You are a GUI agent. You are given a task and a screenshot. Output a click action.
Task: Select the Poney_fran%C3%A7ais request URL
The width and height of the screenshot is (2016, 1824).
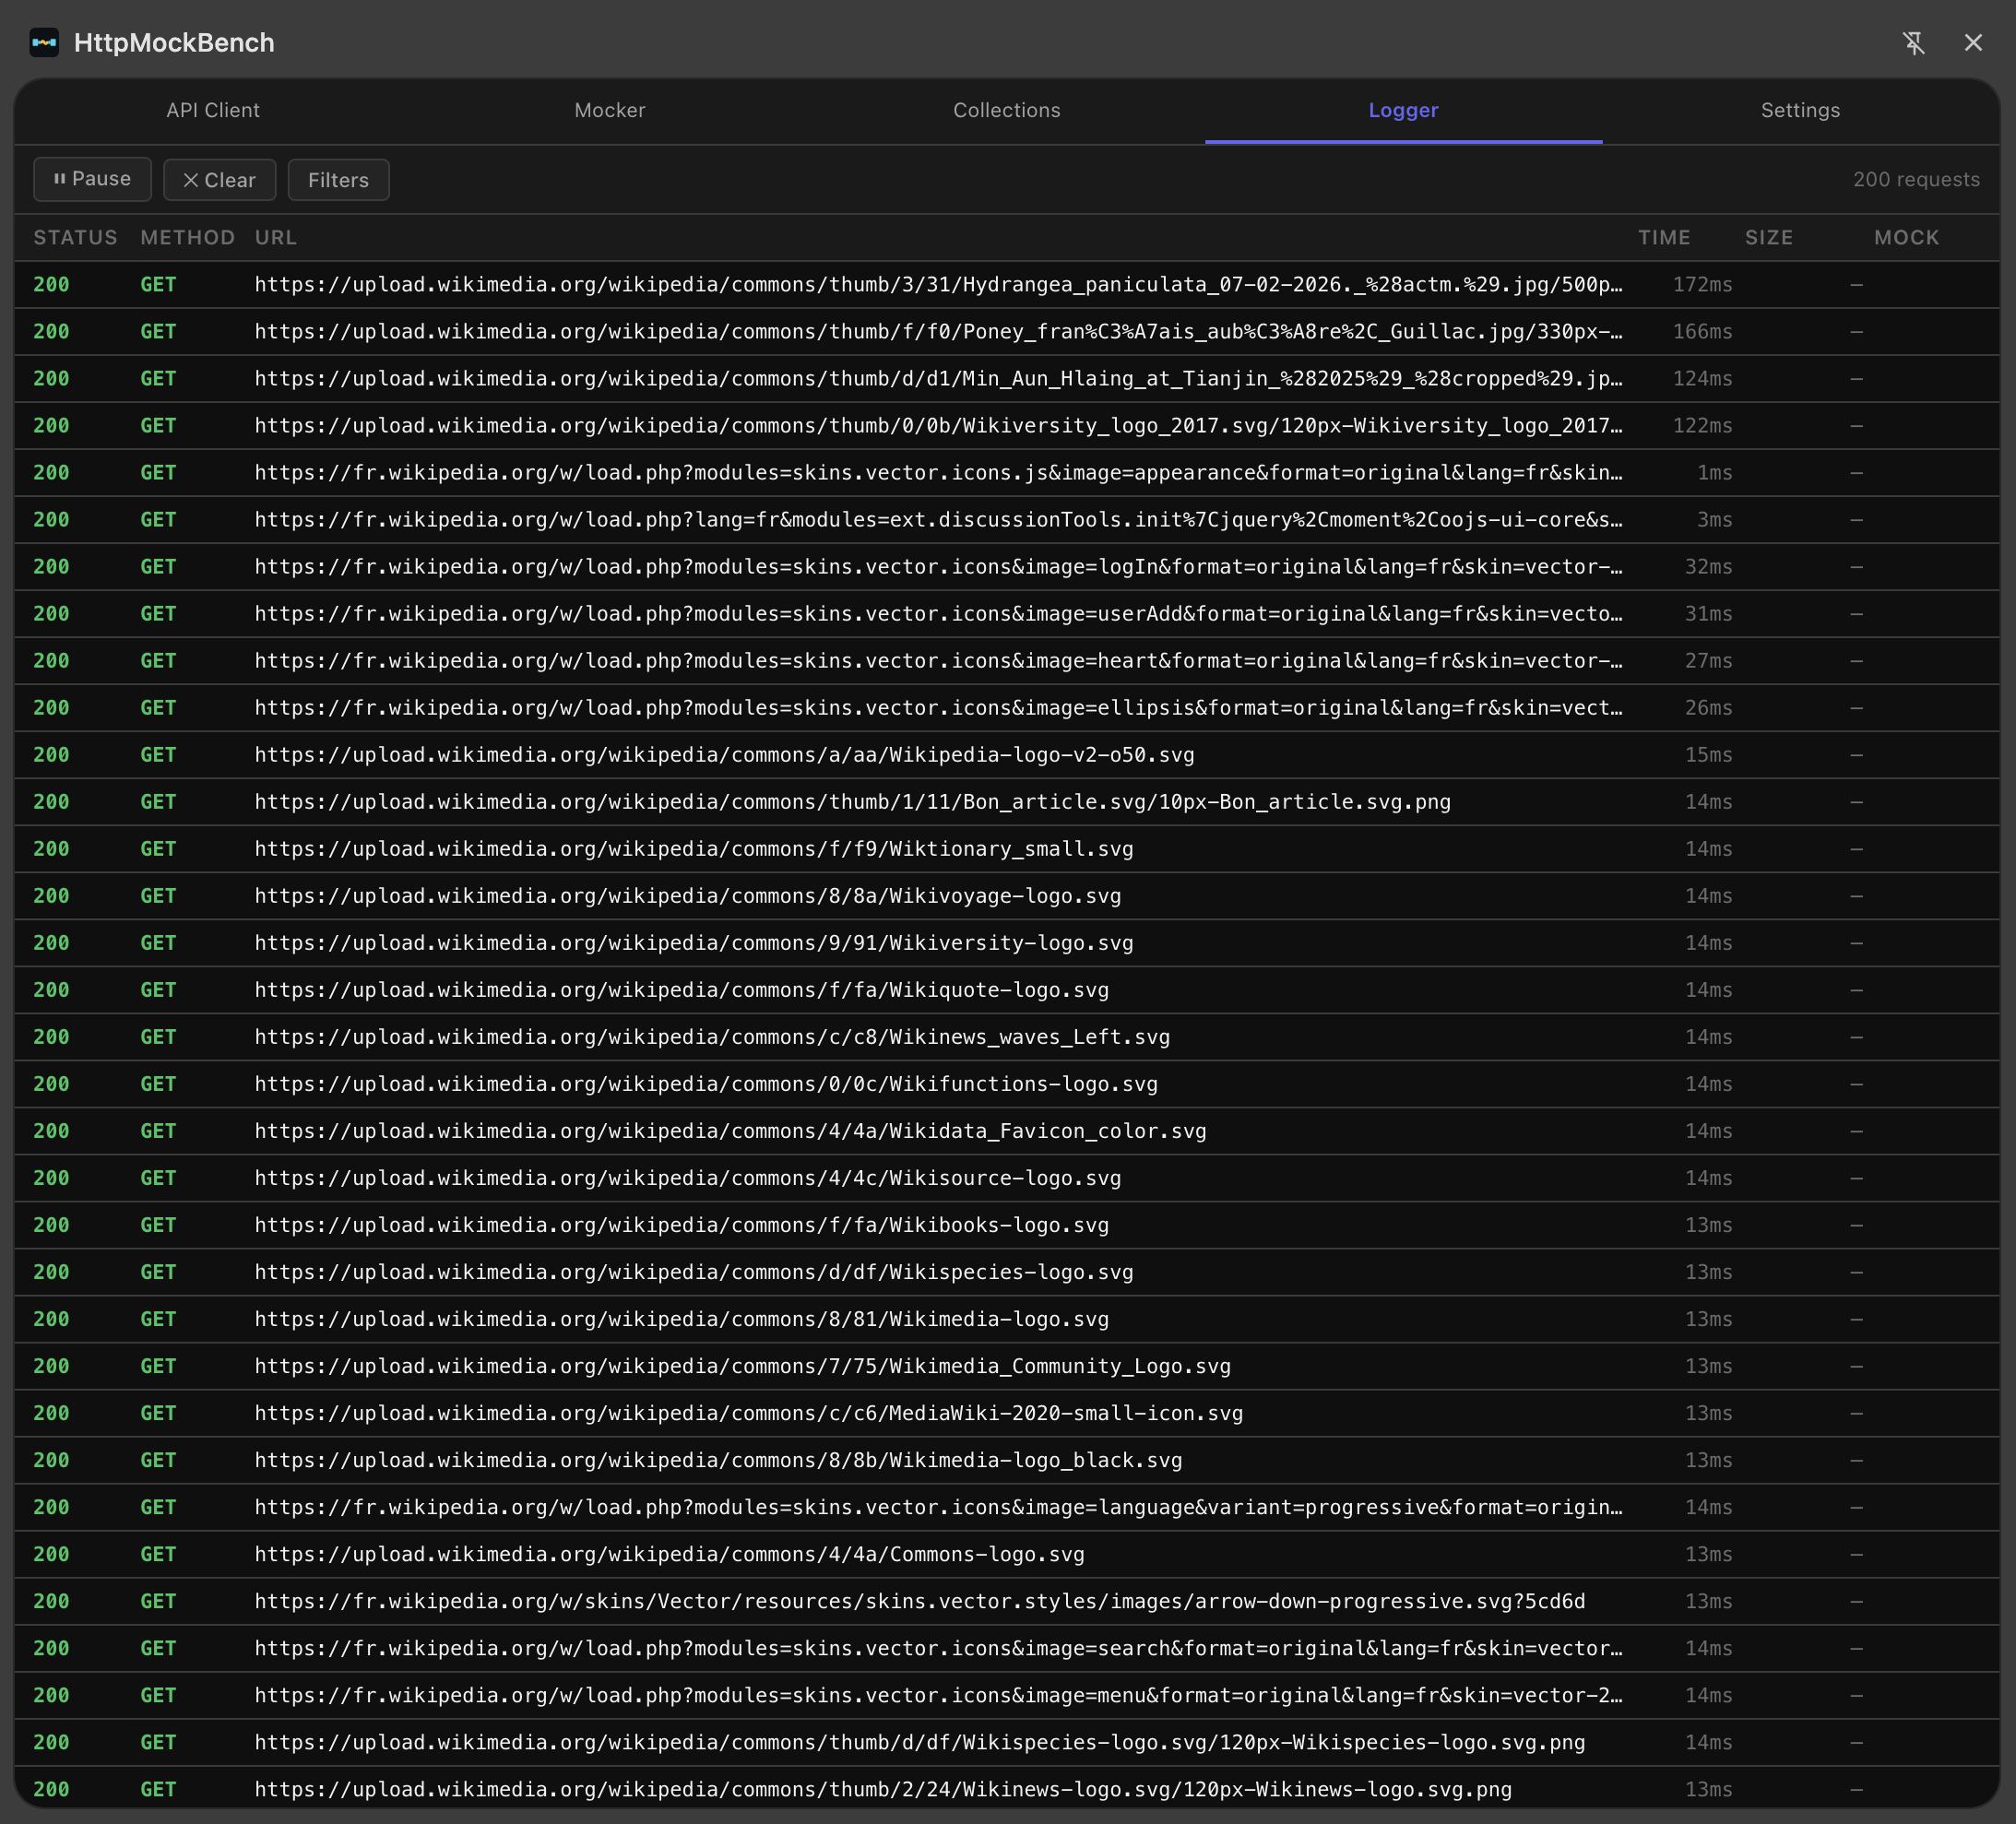point(938,332)
